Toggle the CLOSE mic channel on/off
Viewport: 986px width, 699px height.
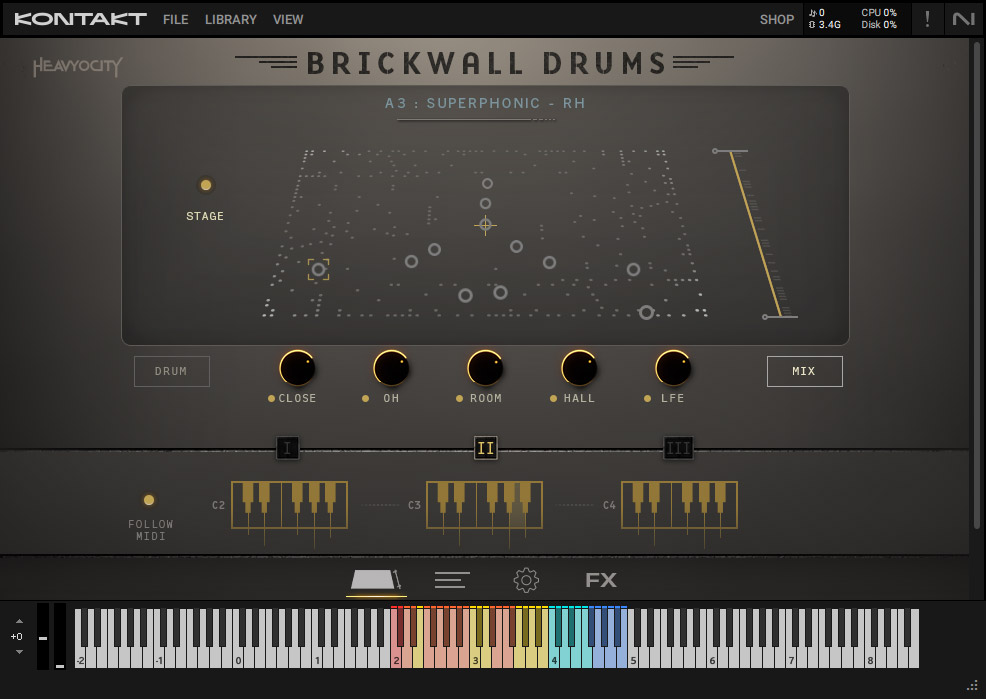pos(271,399)
